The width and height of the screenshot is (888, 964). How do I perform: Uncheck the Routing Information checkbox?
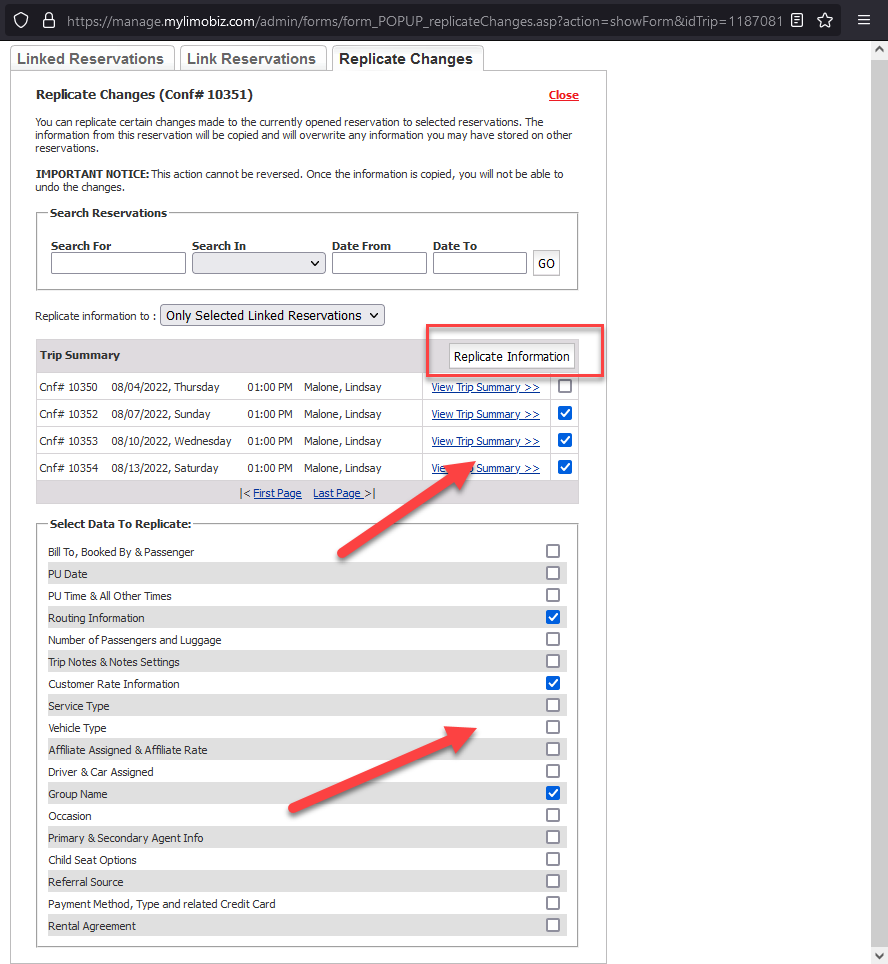(x=553, y=617)
